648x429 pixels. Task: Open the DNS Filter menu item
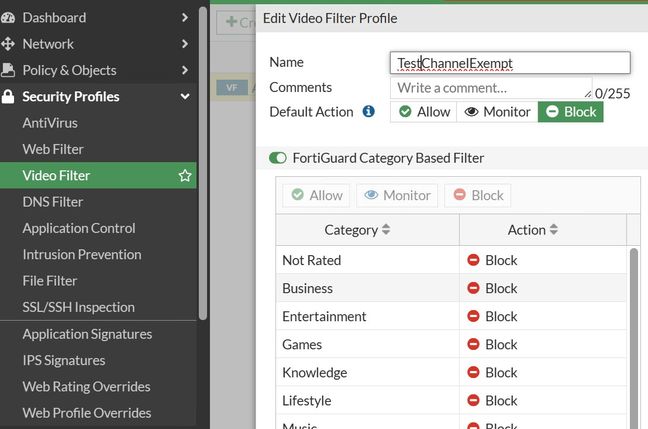pyautogui.click(x=53, y=202)
